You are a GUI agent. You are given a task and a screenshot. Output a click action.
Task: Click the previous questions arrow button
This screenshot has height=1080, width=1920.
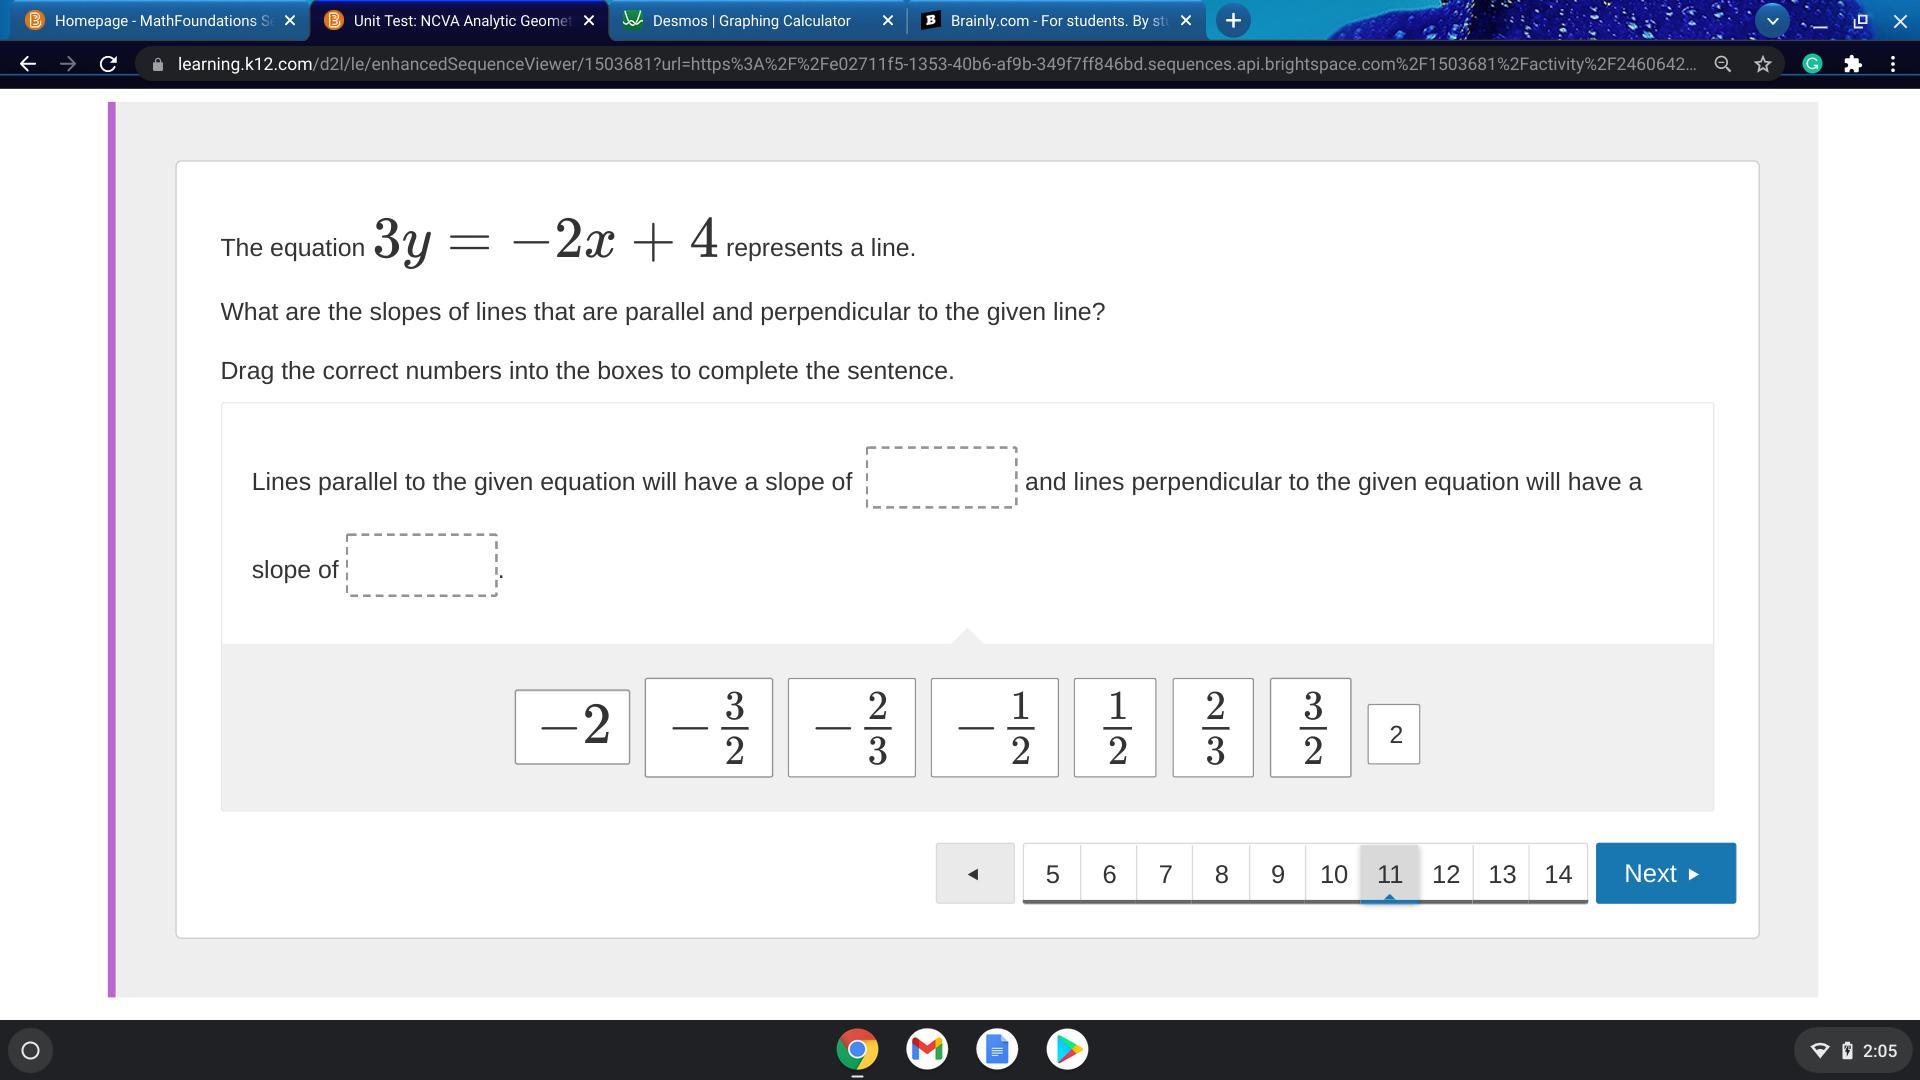point(974,873)
